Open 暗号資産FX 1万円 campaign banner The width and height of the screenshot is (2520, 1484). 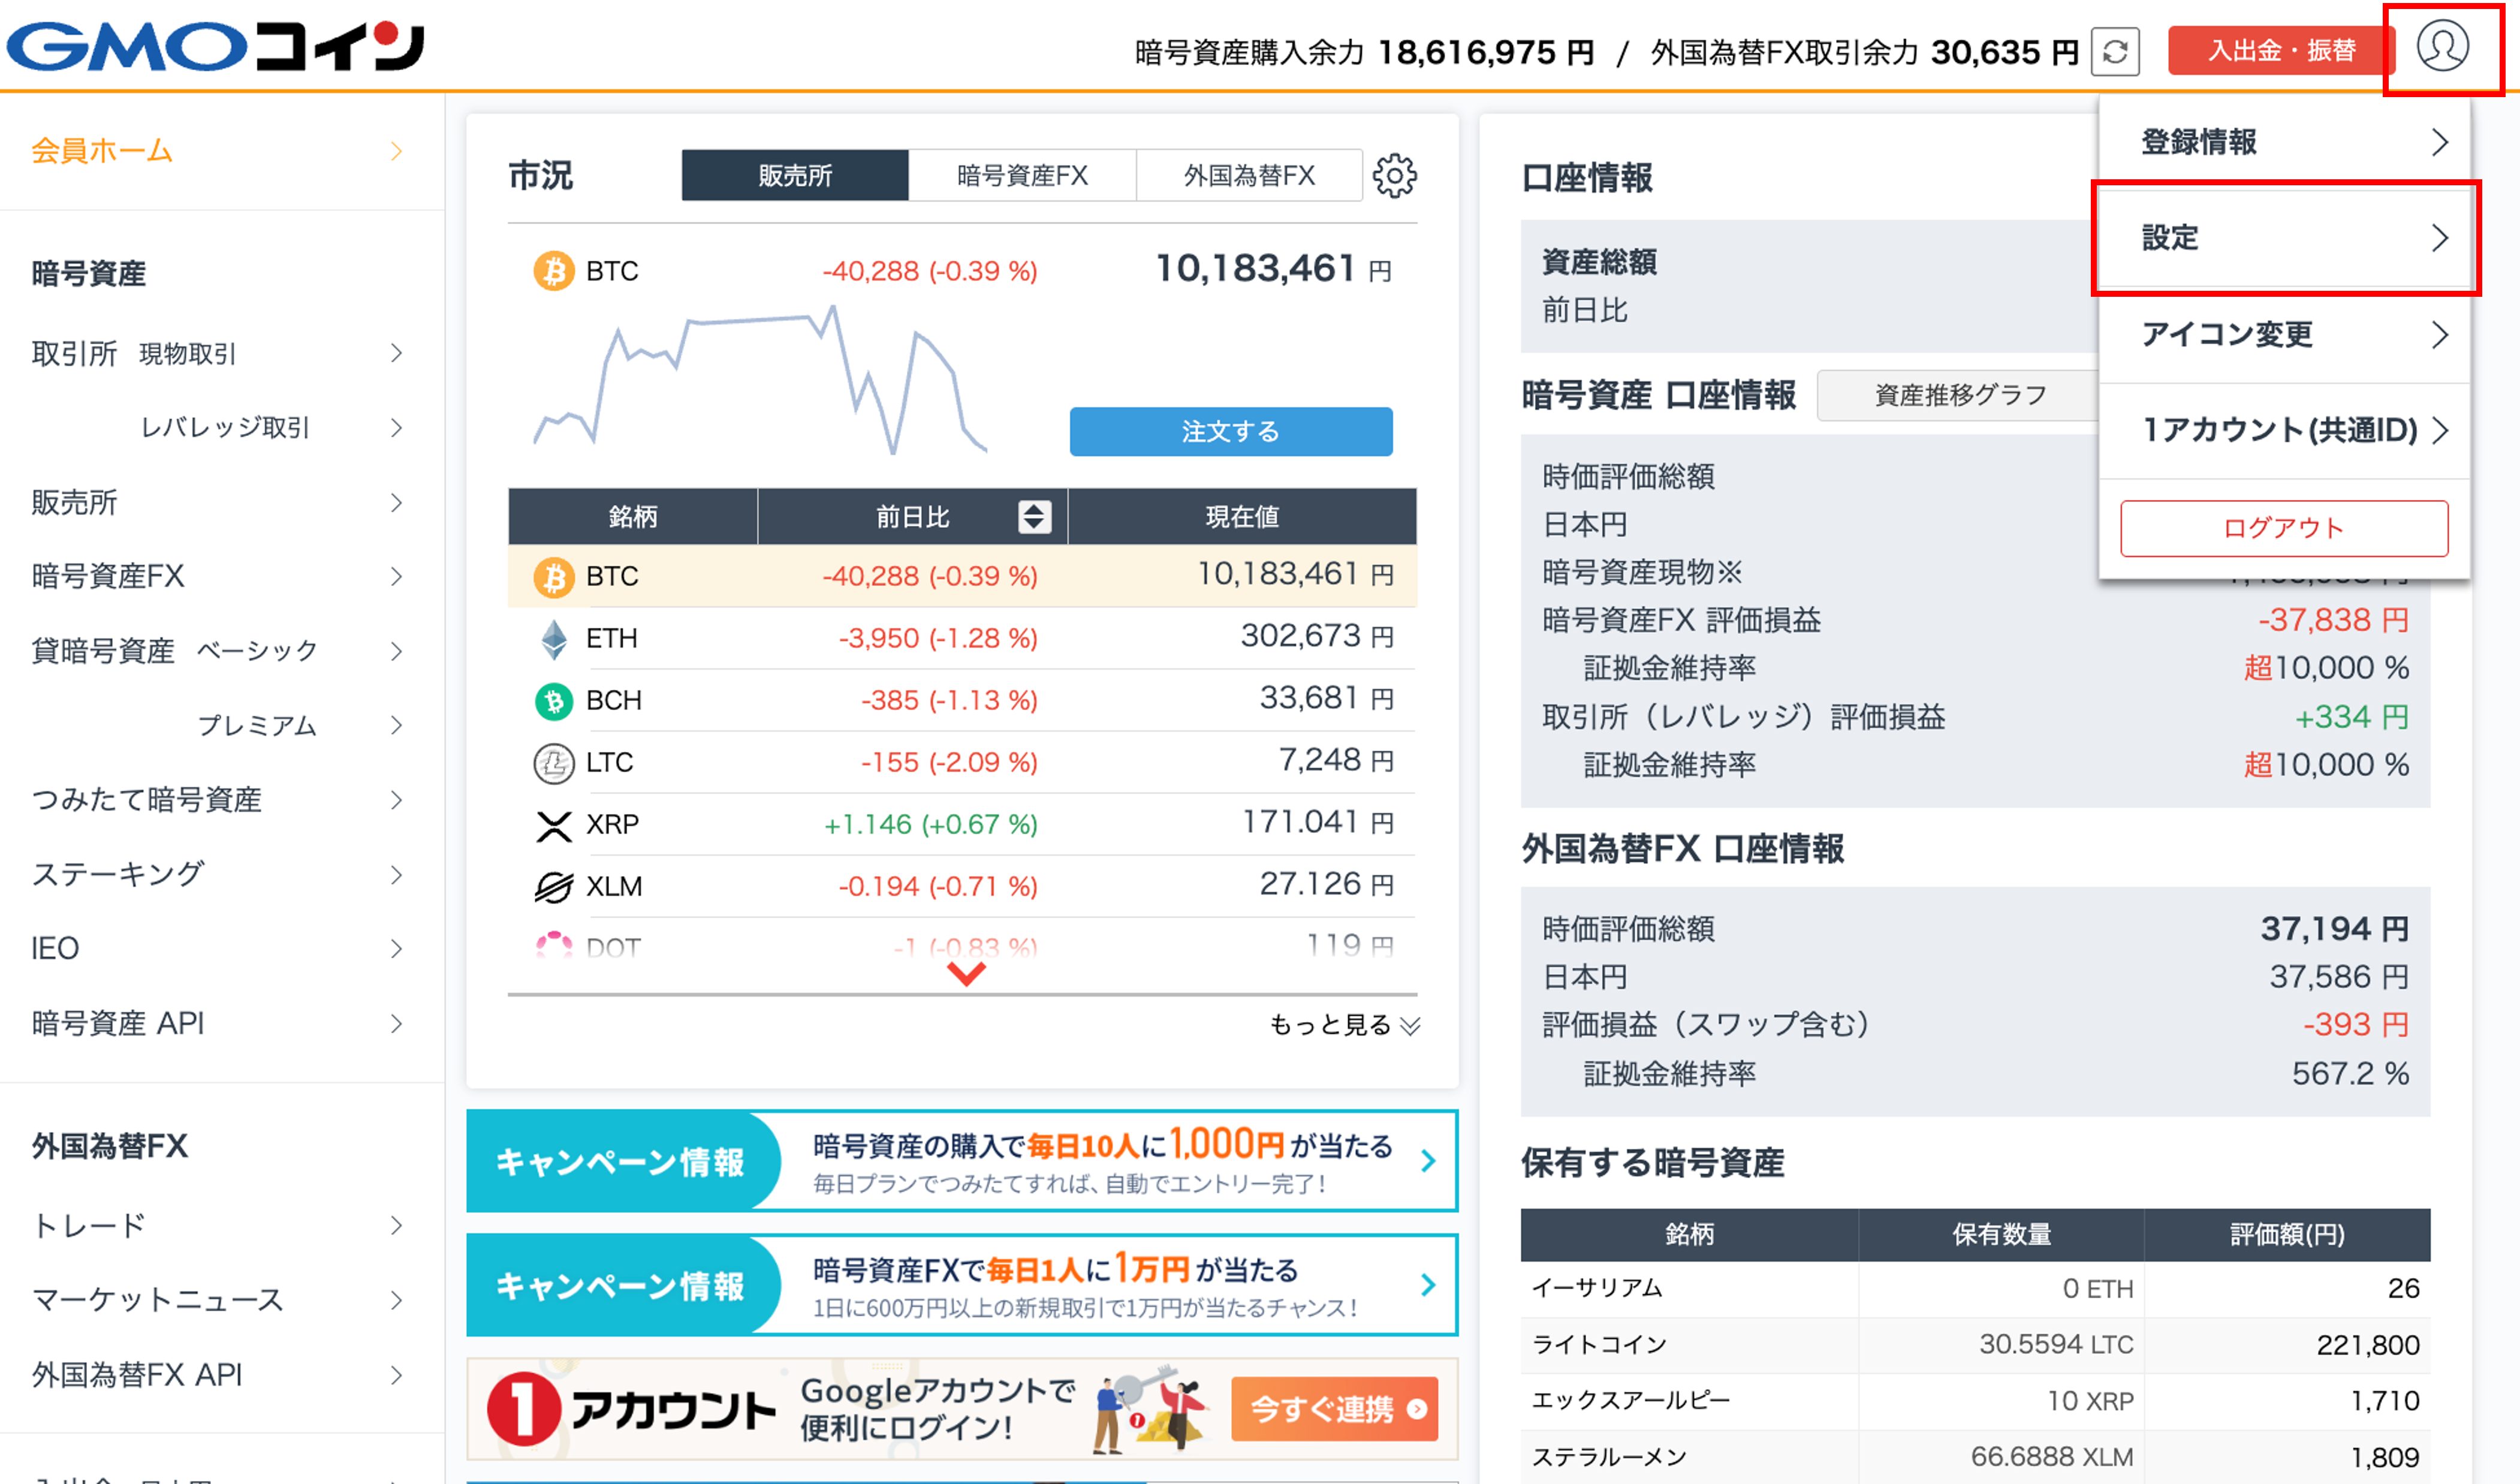pyautogui.click(x=962, y=1285)
